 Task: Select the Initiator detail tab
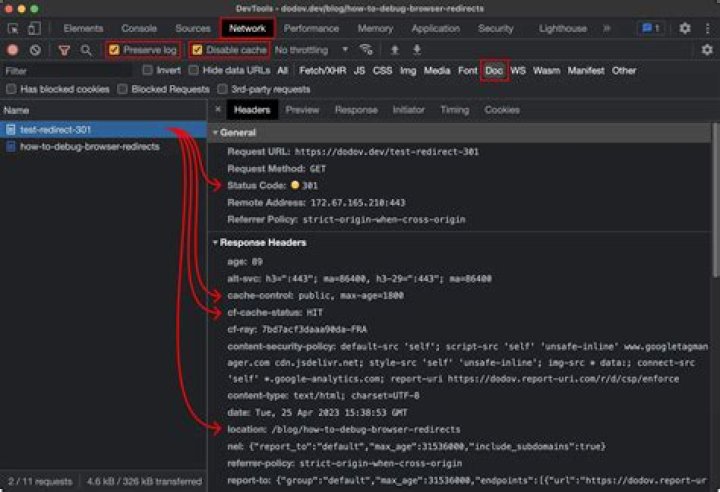(x=408, y=110)
